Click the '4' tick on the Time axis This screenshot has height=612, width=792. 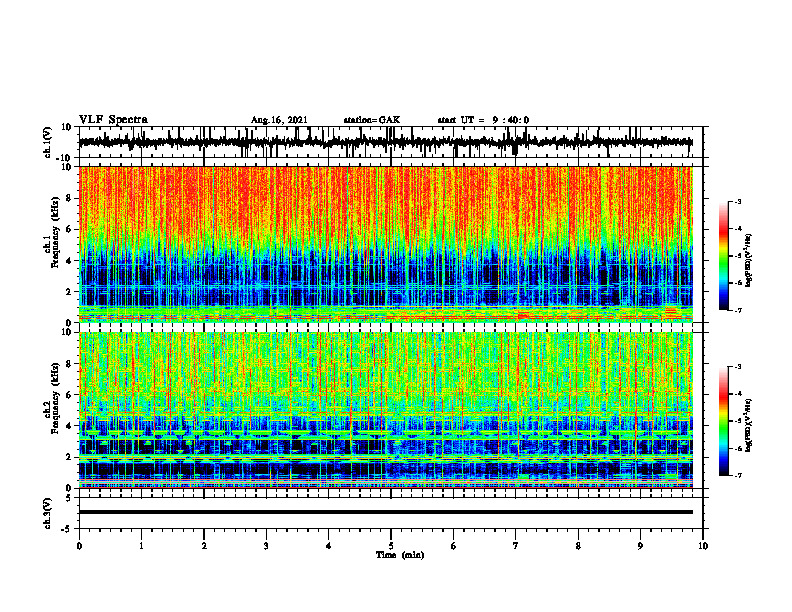point(329,546)
